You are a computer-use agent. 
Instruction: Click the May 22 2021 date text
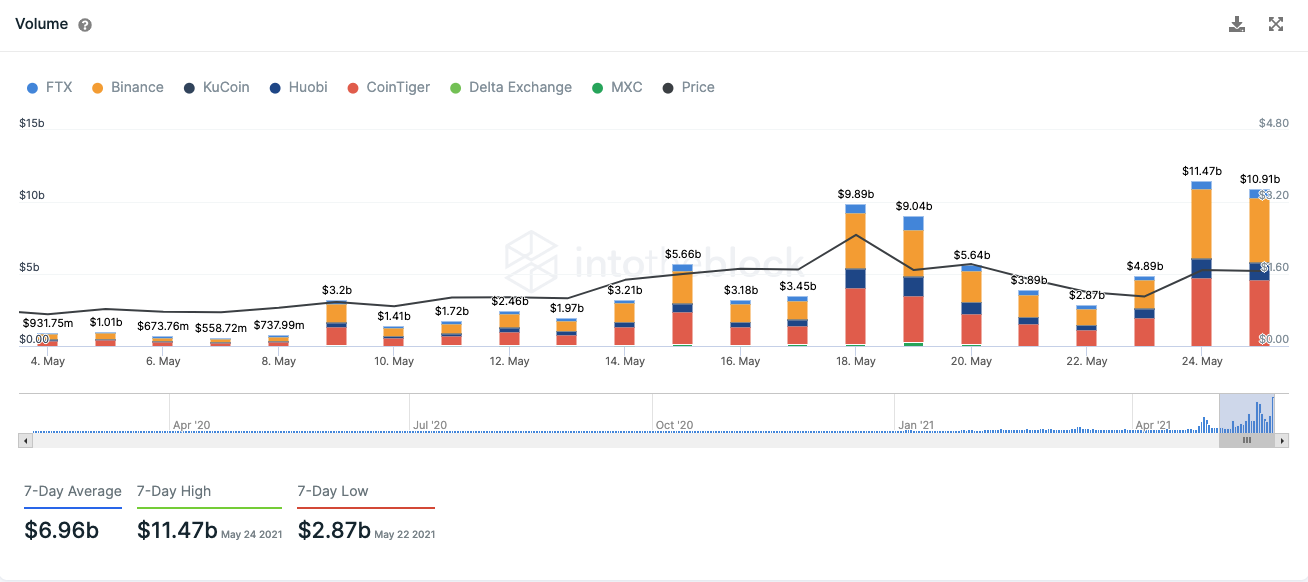coord(405,534)
